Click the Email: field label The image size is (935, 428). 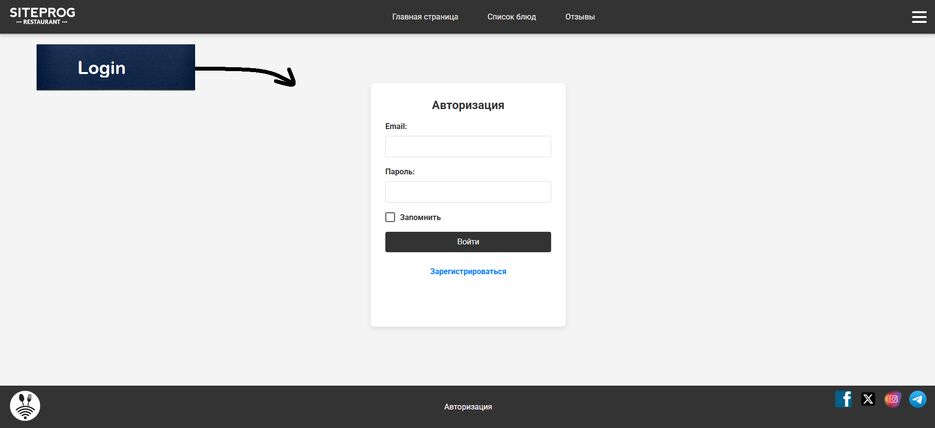pyautogui.click(x=396, y=126)
